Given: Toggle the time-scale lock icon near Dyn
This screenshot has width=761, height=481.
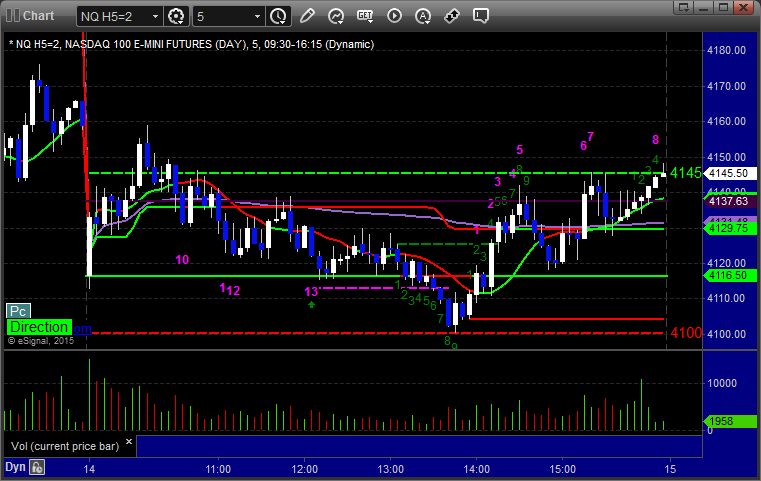Looking at the screenshot, I should (x=37, y=467).
